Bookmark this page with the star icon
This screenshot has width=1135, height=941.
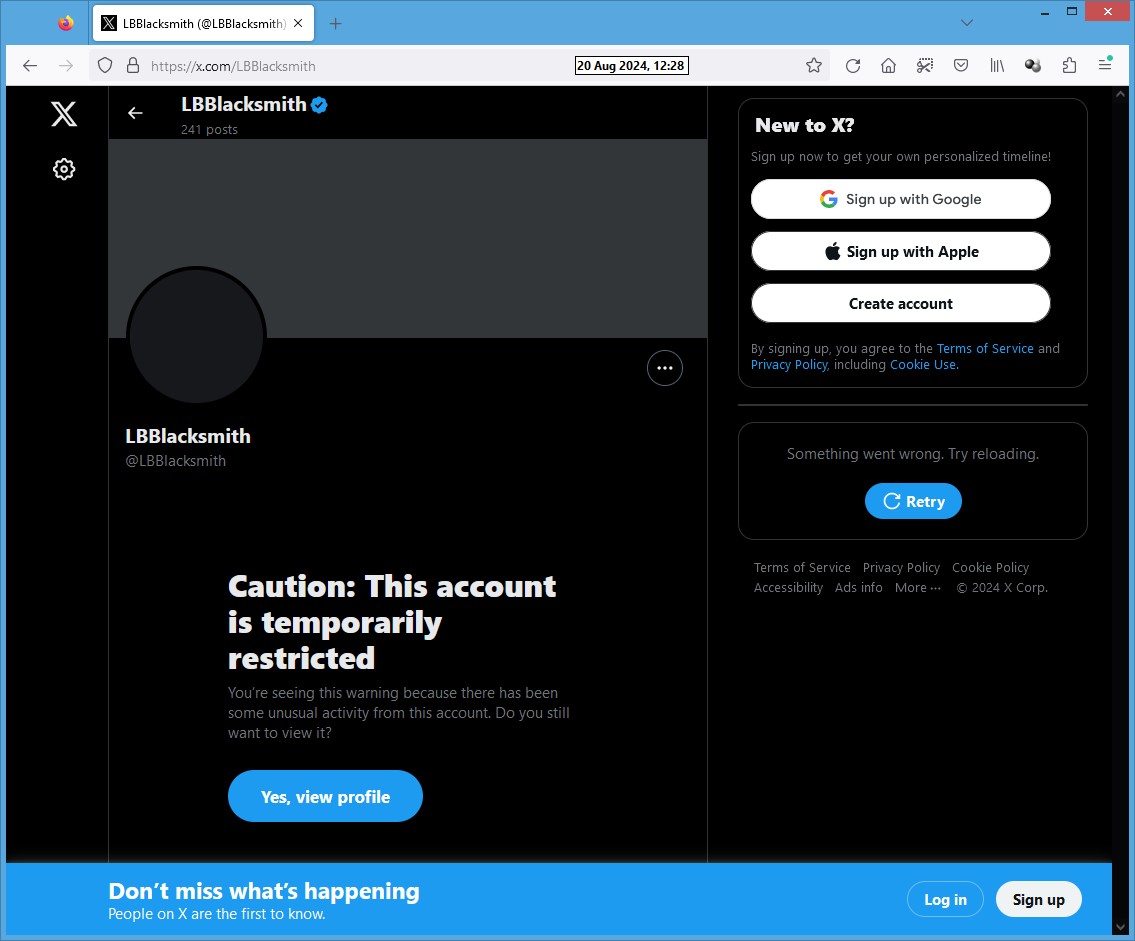pos(814,66)
